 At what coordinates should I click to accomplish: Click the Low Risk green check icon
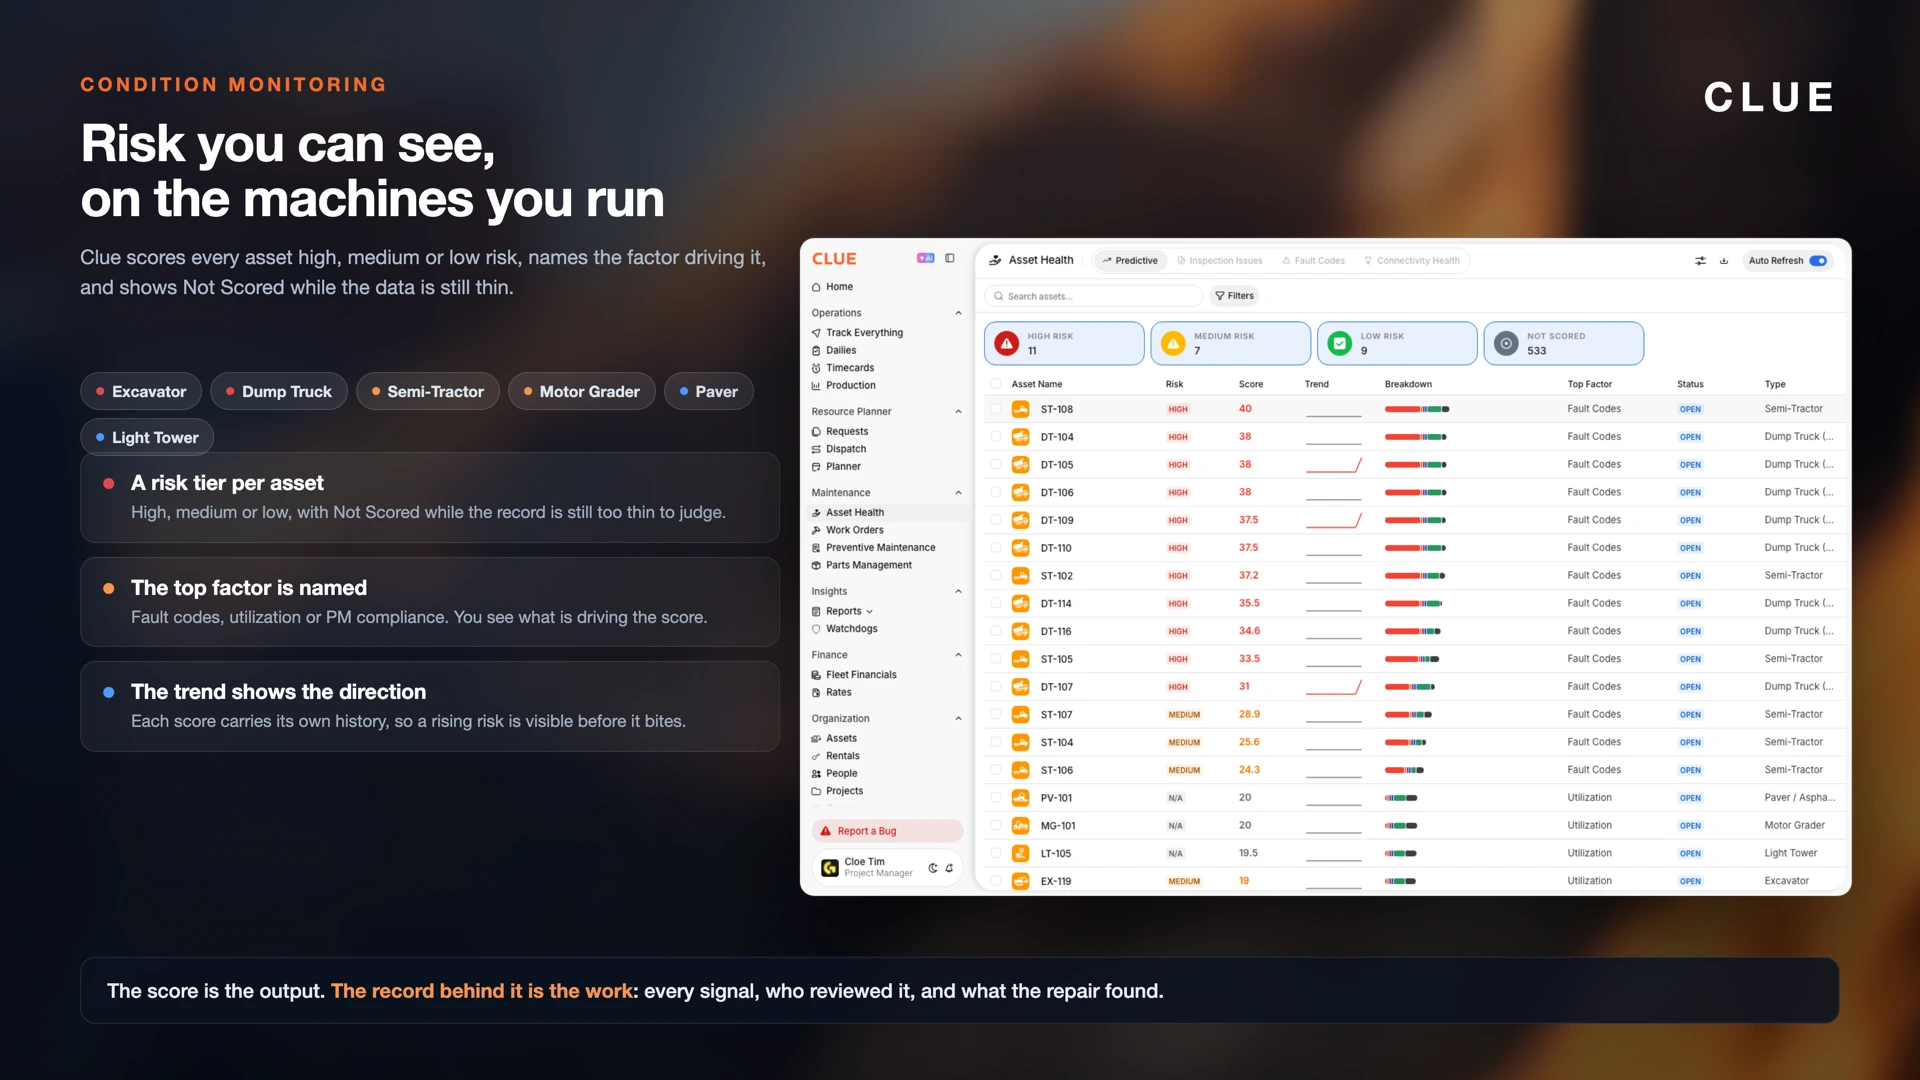[x=1339, y=344]
